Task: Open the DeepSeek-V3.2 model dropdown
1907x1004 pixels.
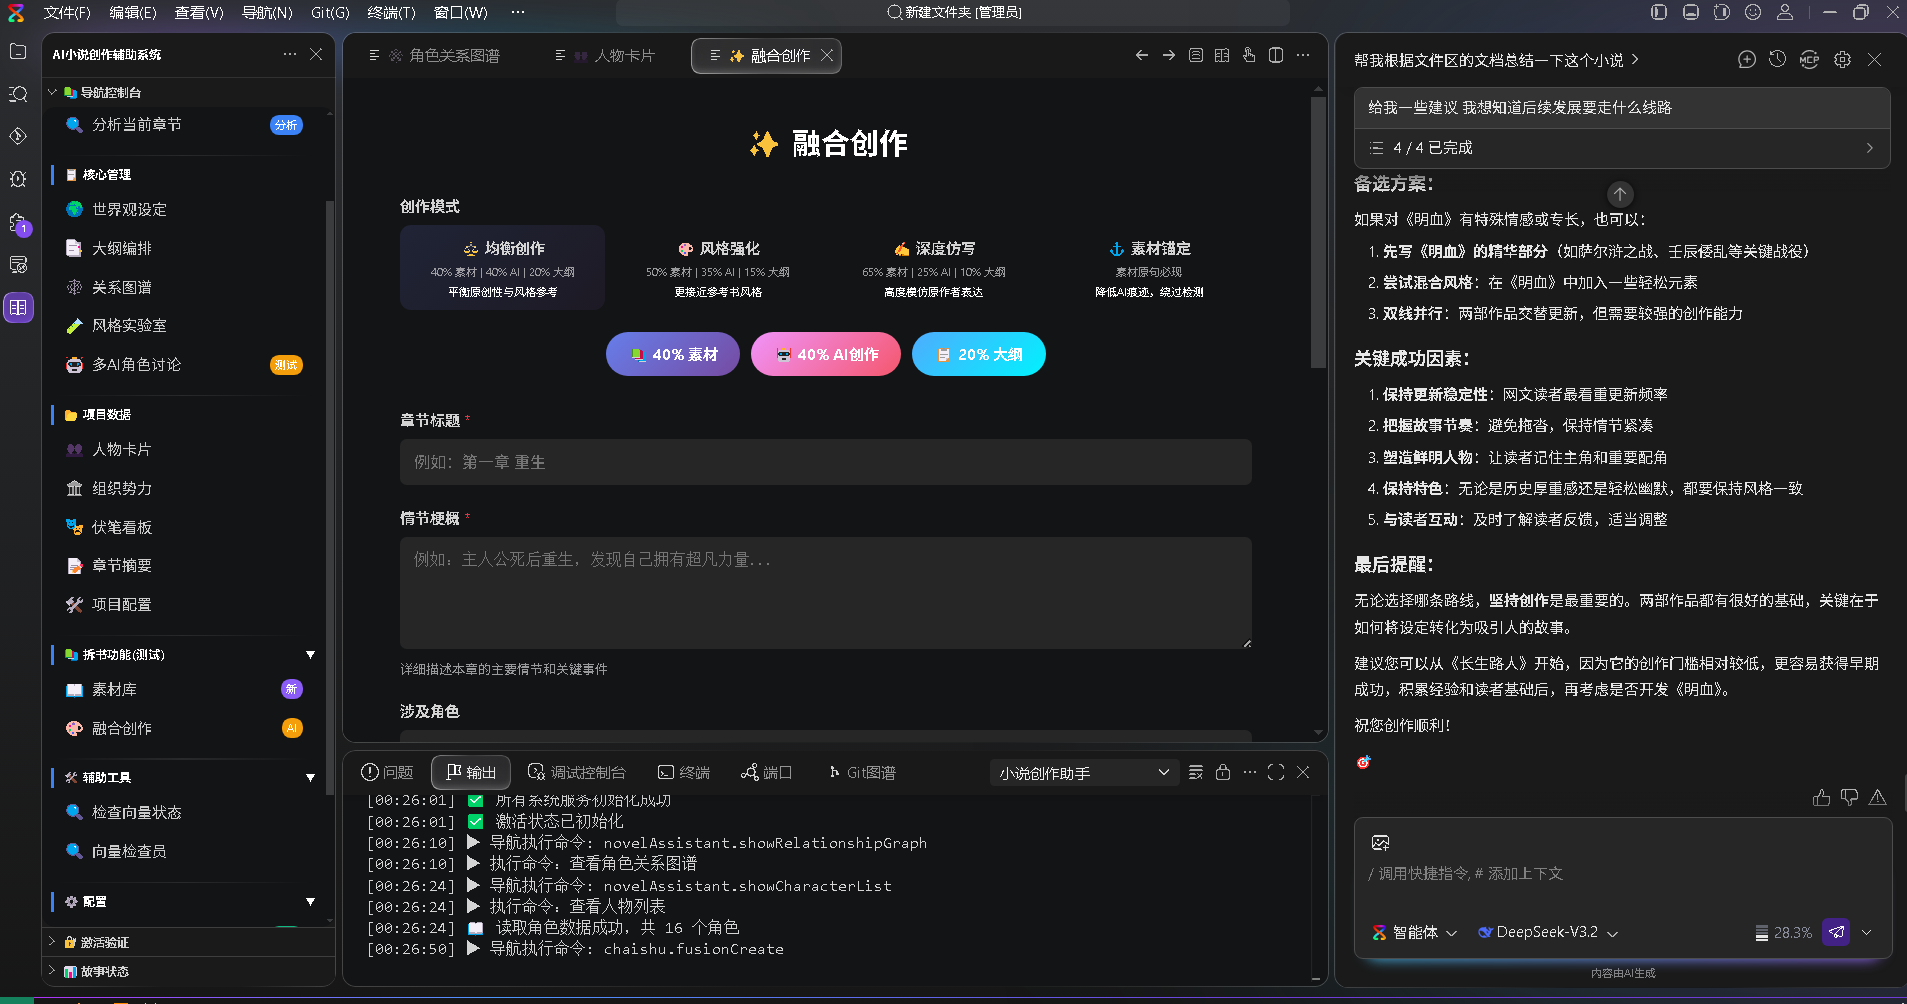Action: click(x=1548, y=932)
